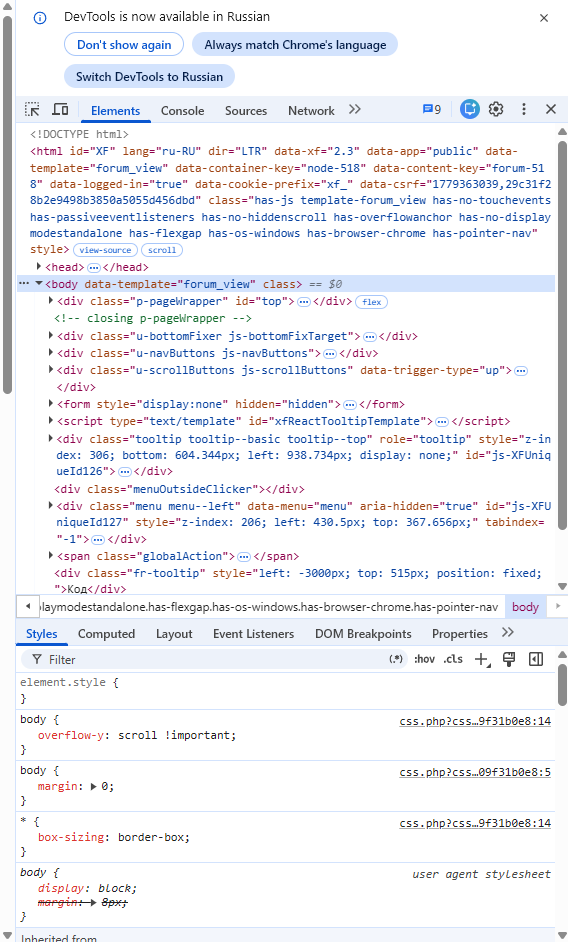
Task: Expand the hidden form element
Action: click(51, 404)
